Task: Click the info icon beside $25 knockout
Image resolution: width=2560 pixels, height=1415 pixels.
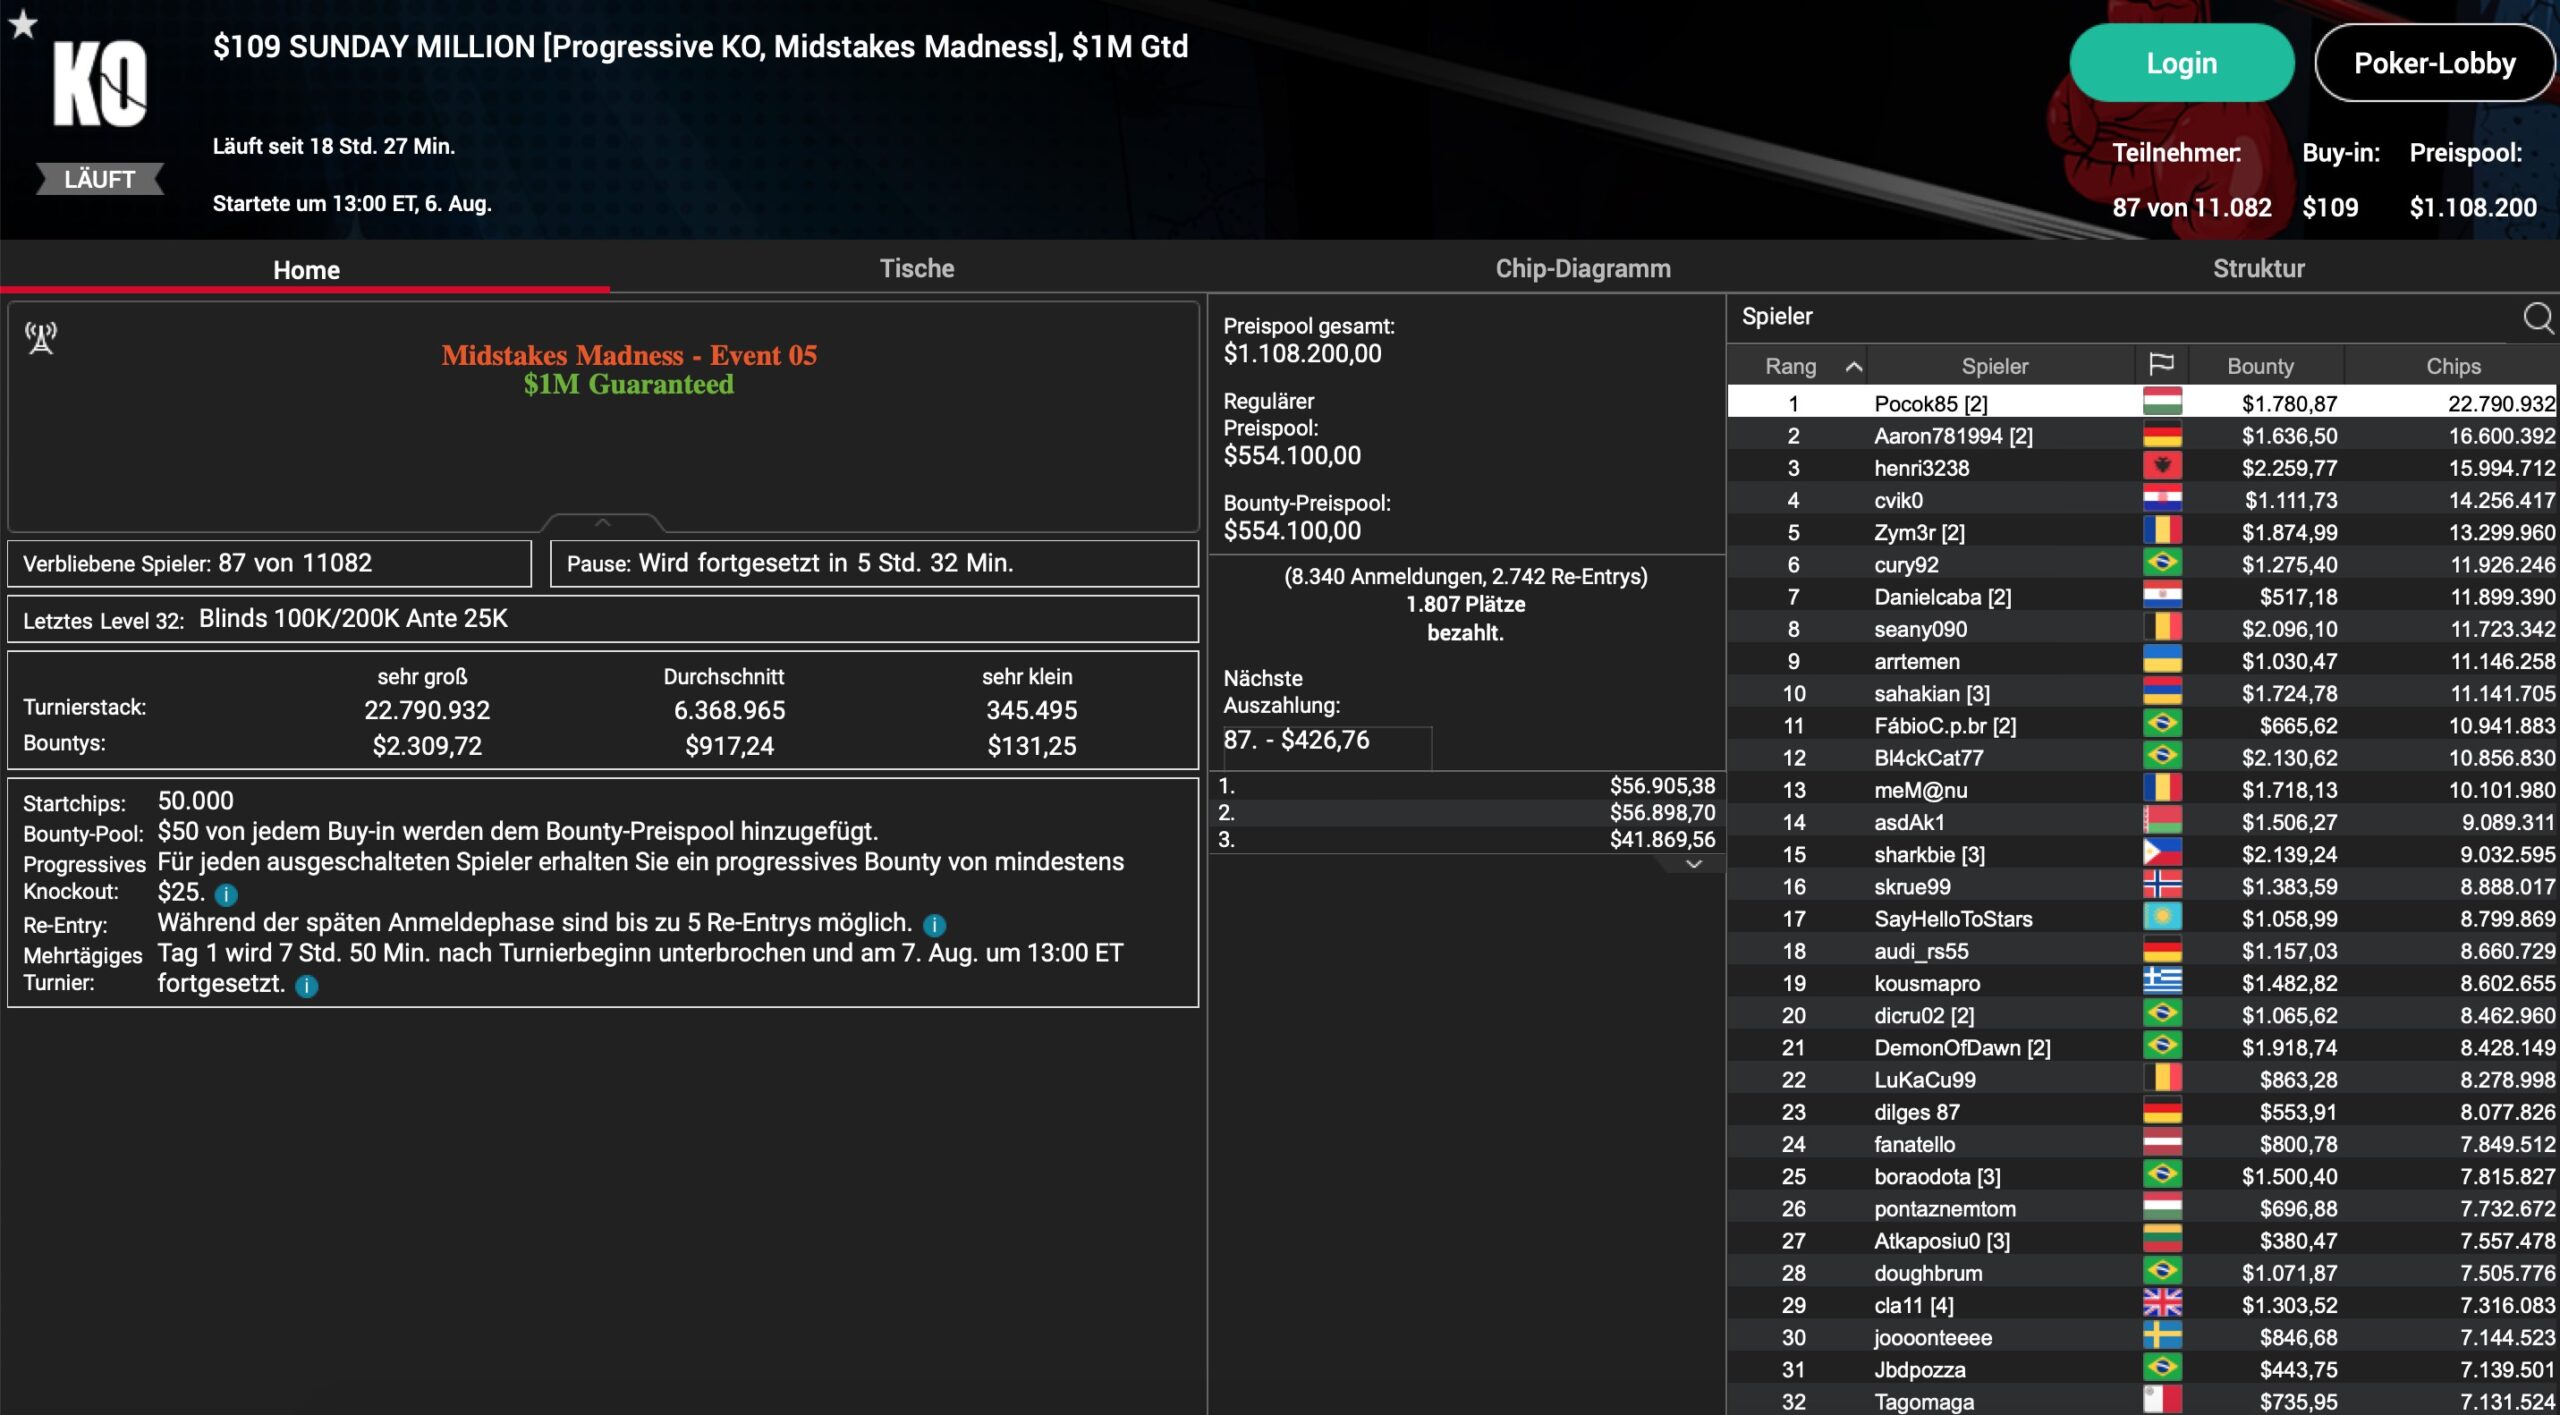Action: click(226, 894)
